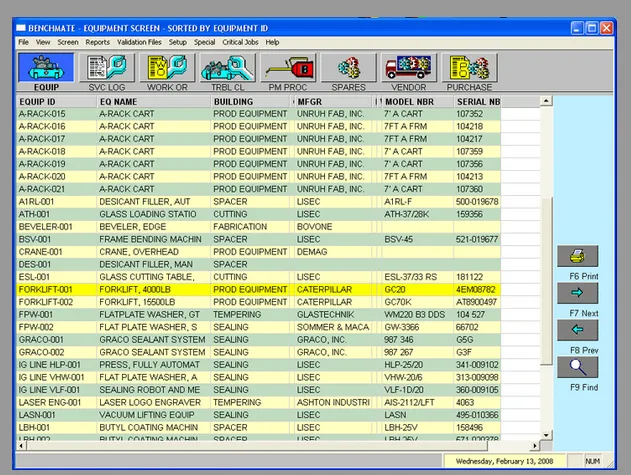The image size is (631, 475).
Task: Select the FORKLIFT-001 row
Action: click(258, 289)
